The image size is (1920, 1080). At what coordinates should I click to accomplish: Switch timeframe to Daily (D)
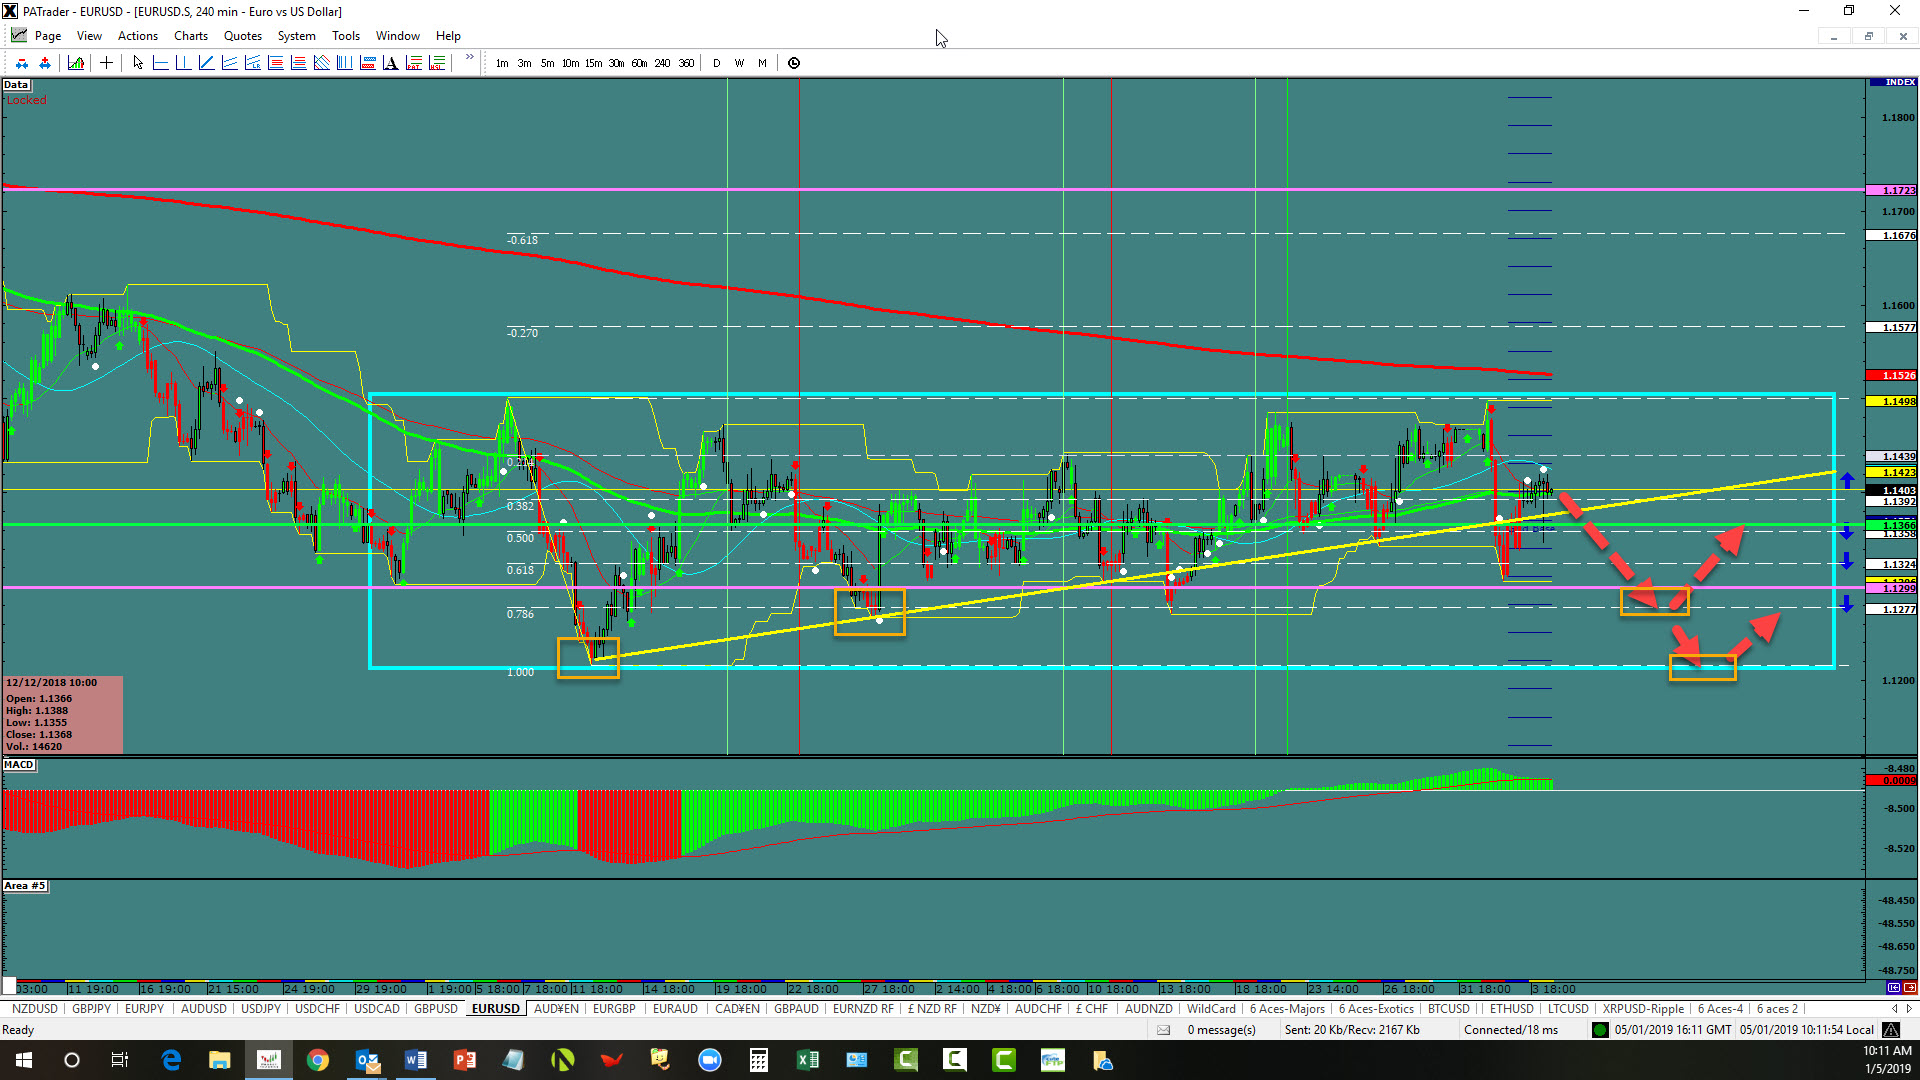pyautogui.click(x=716, y=63)
